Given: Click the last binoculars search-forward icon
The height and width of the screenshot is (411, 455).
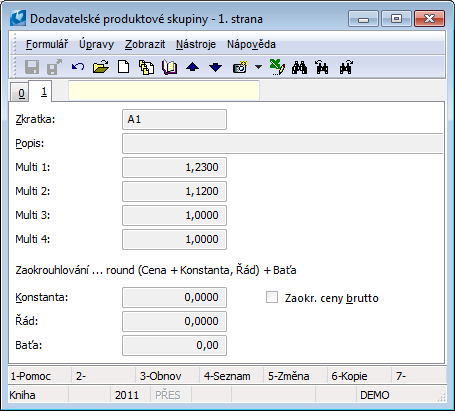Looking at the screenshot, I should point(346,67).
